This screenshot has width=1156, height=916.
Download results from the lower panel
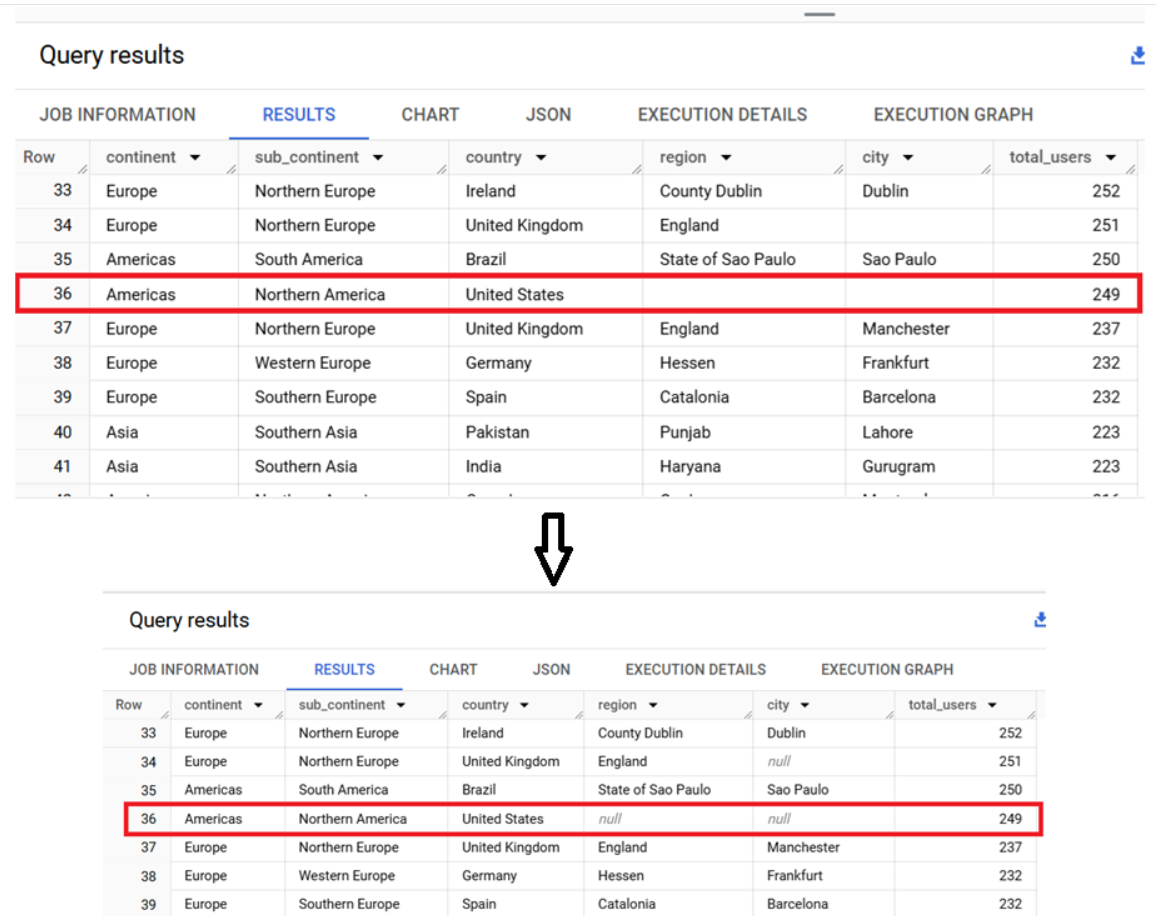click(1039, 620)
